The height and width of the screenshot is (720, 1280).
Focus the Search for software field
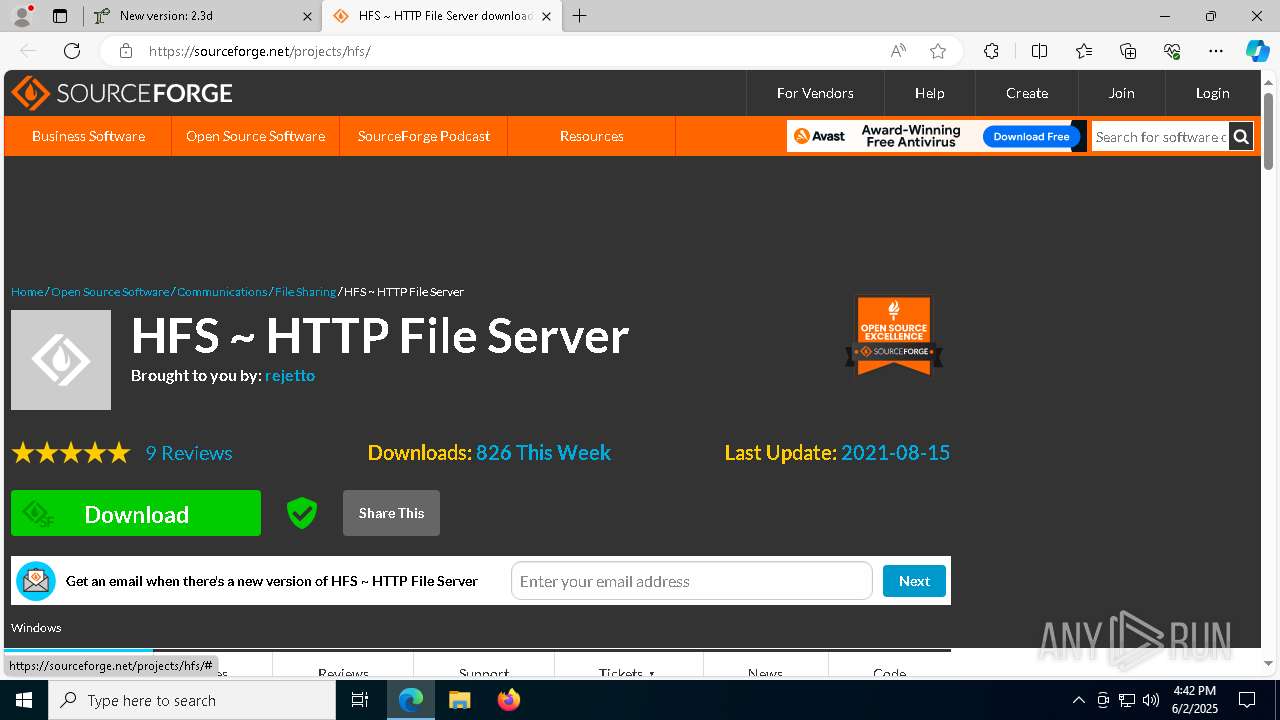[x=1160, y=137]
